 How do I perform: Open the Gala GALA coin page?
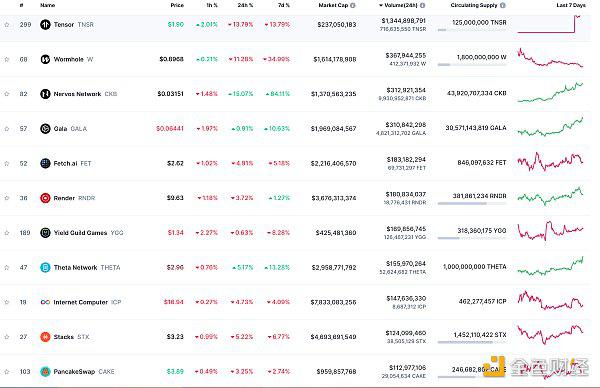click(70, 129)
